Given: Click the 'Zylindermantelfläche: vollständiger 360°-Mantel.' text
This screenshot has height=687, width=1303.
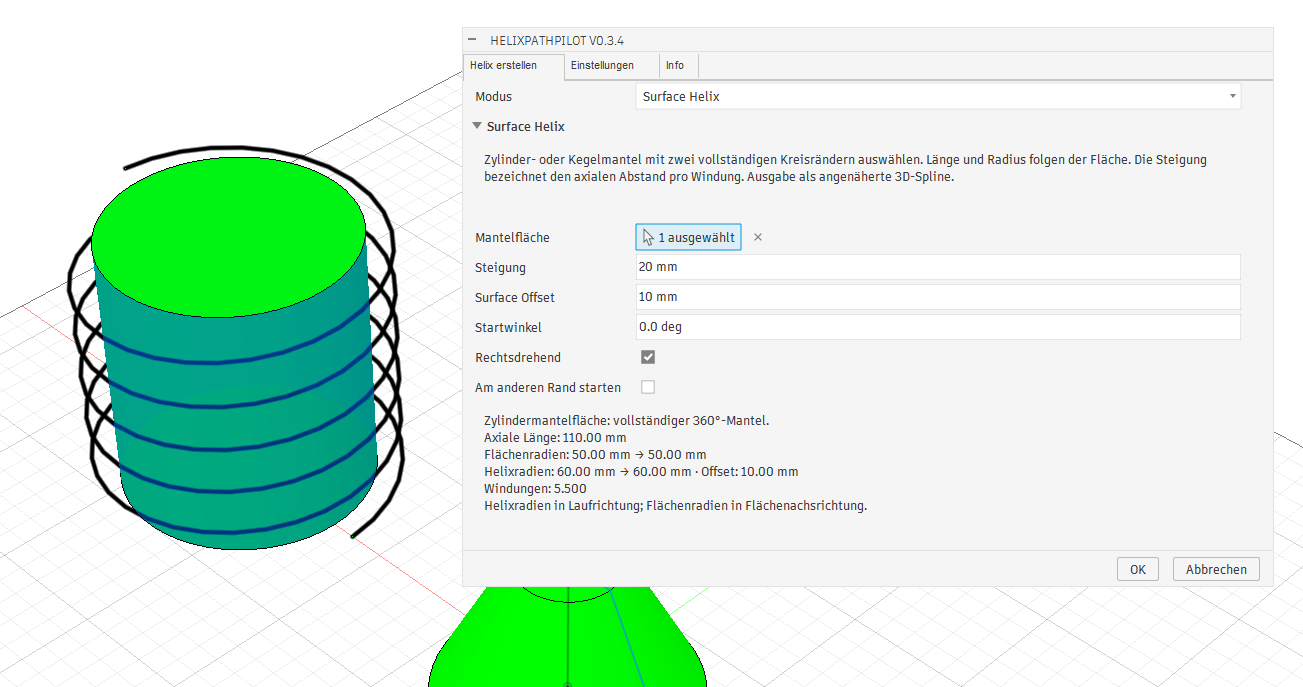Looking at the screenshot, I should (x=626, y=421).
